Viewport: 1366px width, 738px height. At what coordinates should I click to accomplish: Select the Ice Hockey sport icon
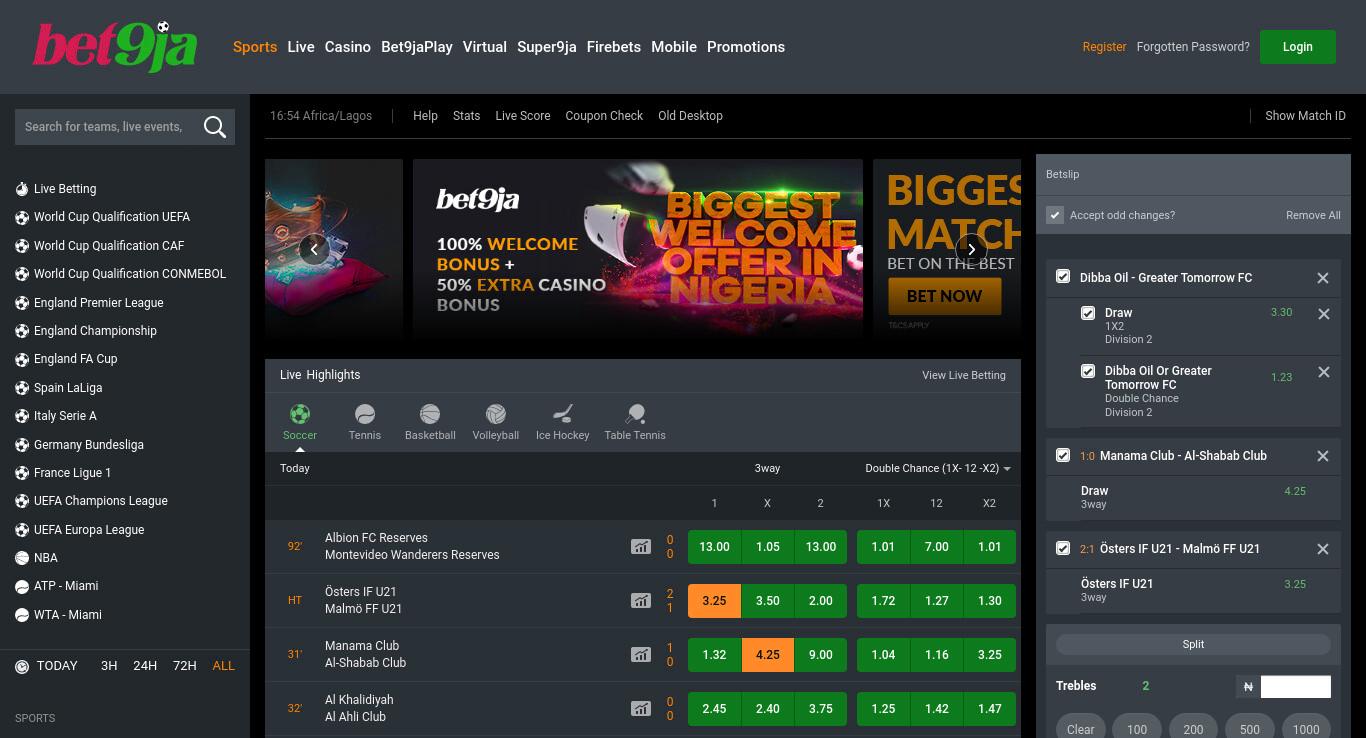coord(563,414)
